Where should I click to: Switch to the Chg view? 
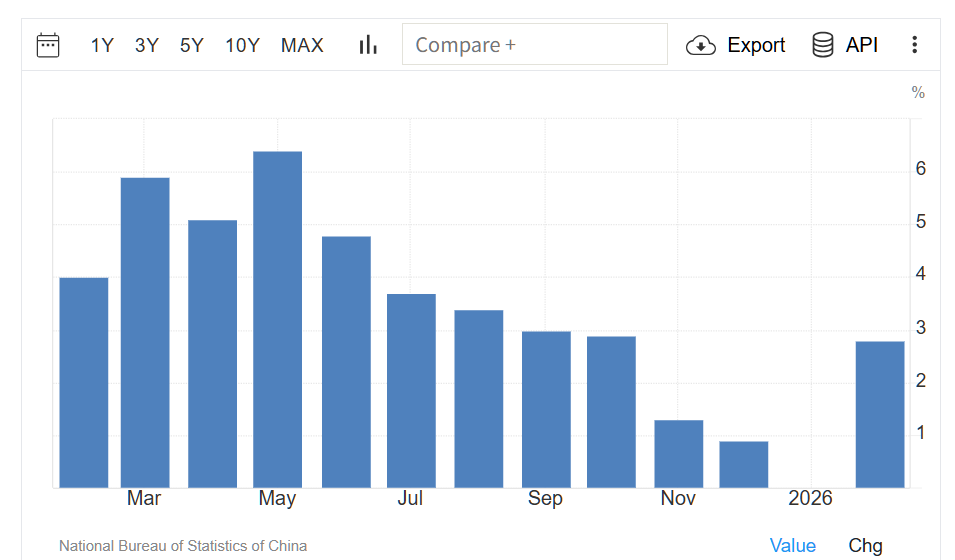point(865,545)
